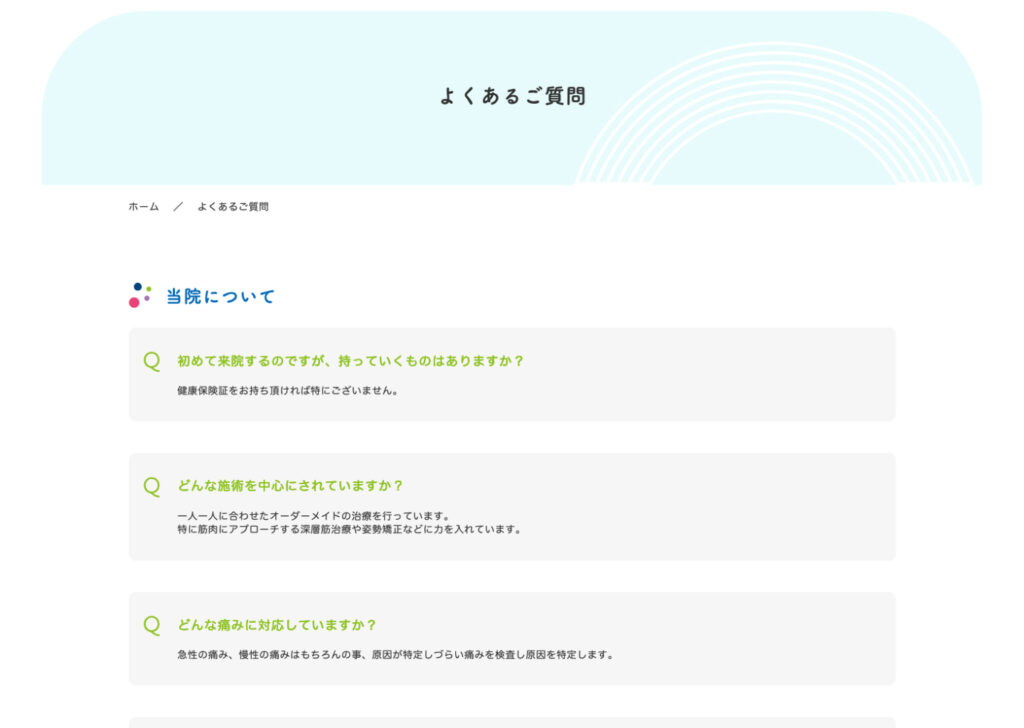This screenshot has height=728, width=1024.
Task: Click the breadcrumb slash separator
Action: coord(178,207)
